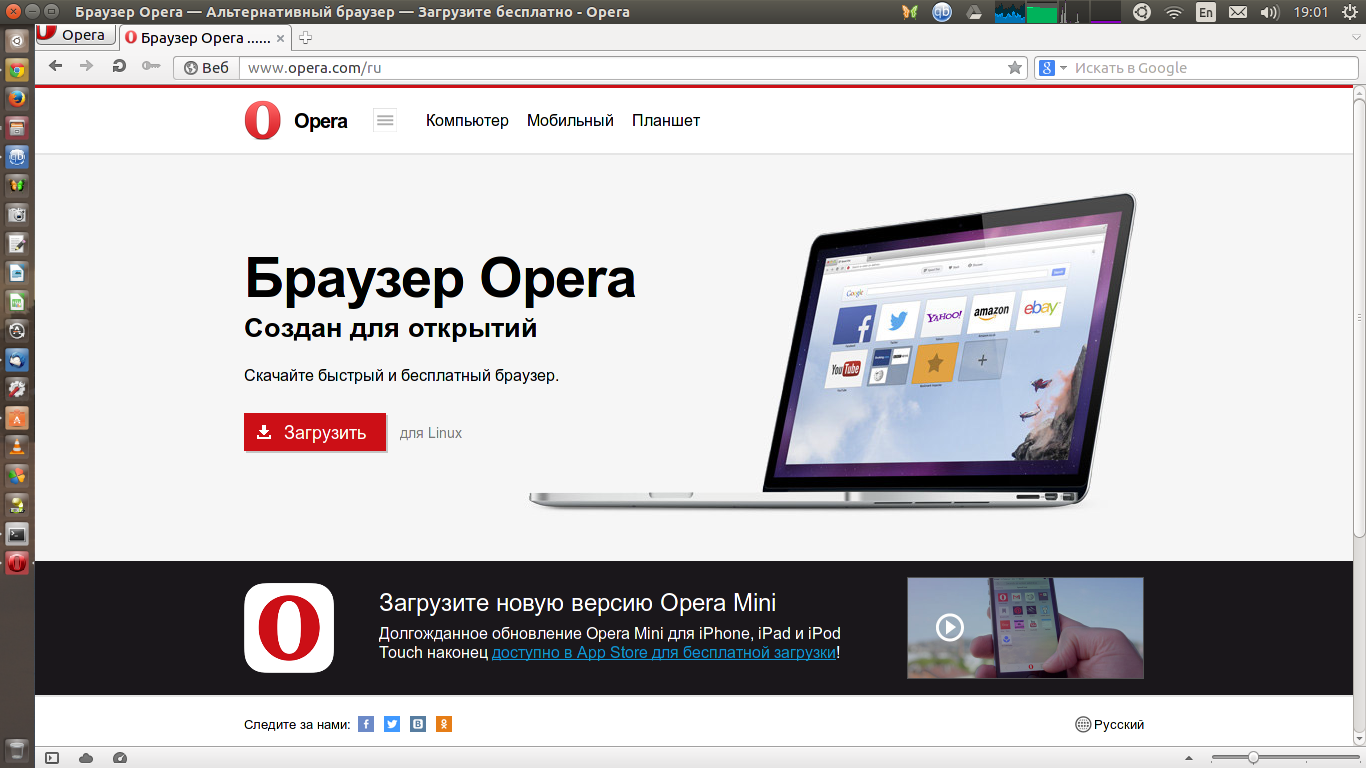This screenshot has height=768, width=1366.
Task: Click the Opera Turbo speedometer icon
Action: coord(120,758)
